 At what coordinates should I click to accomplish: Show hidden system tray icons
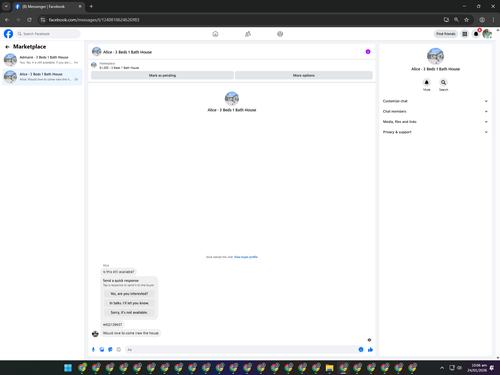coord(442,368)
